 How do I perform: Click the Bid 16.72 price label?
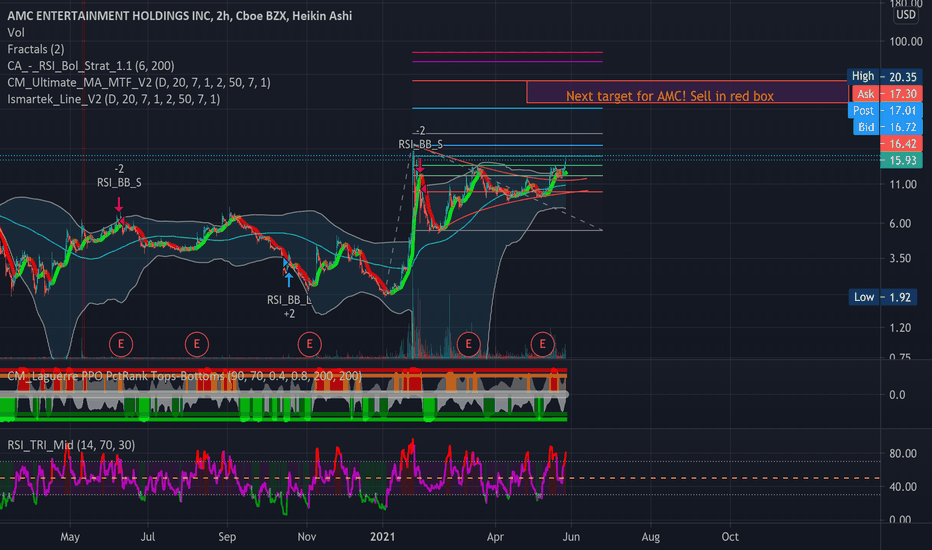click(887, 127)
